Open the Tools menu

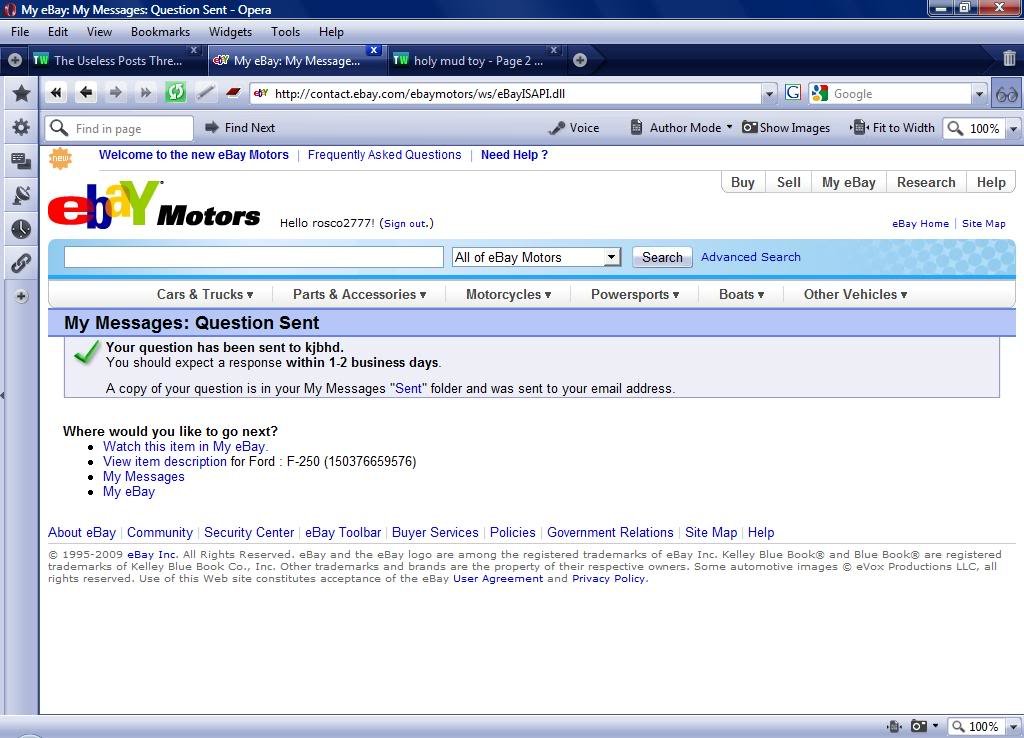(x=285, y=31)
